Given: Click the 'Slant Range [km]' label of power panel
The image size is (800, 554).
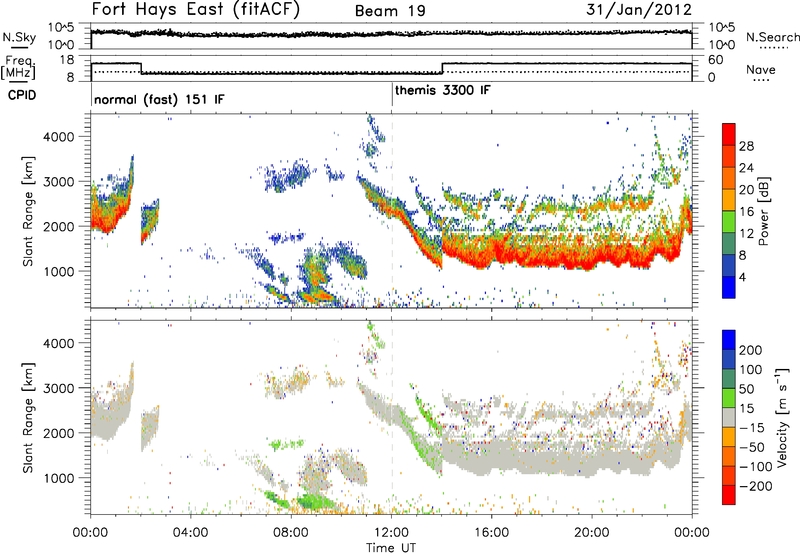Looking at the screenshot, I should tap(28, 211).
